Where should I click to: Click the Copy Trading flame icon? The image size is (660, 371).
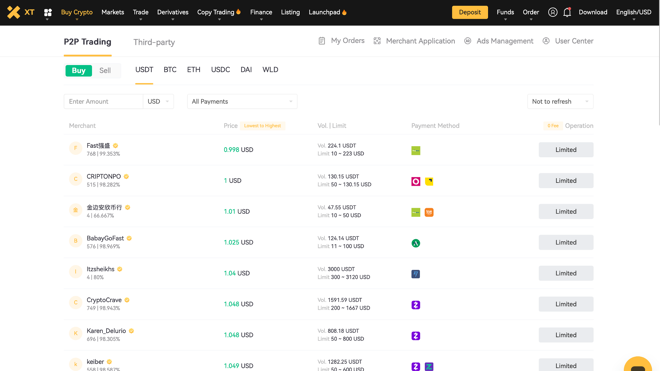coord(239,12)
